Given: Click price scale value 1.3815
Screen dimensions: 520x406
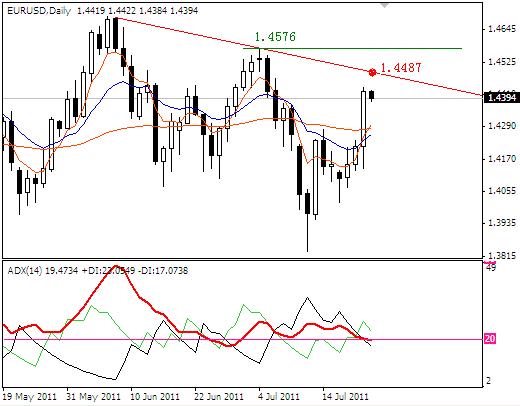Looking at the screenshot, I should [x=502, y=256].
